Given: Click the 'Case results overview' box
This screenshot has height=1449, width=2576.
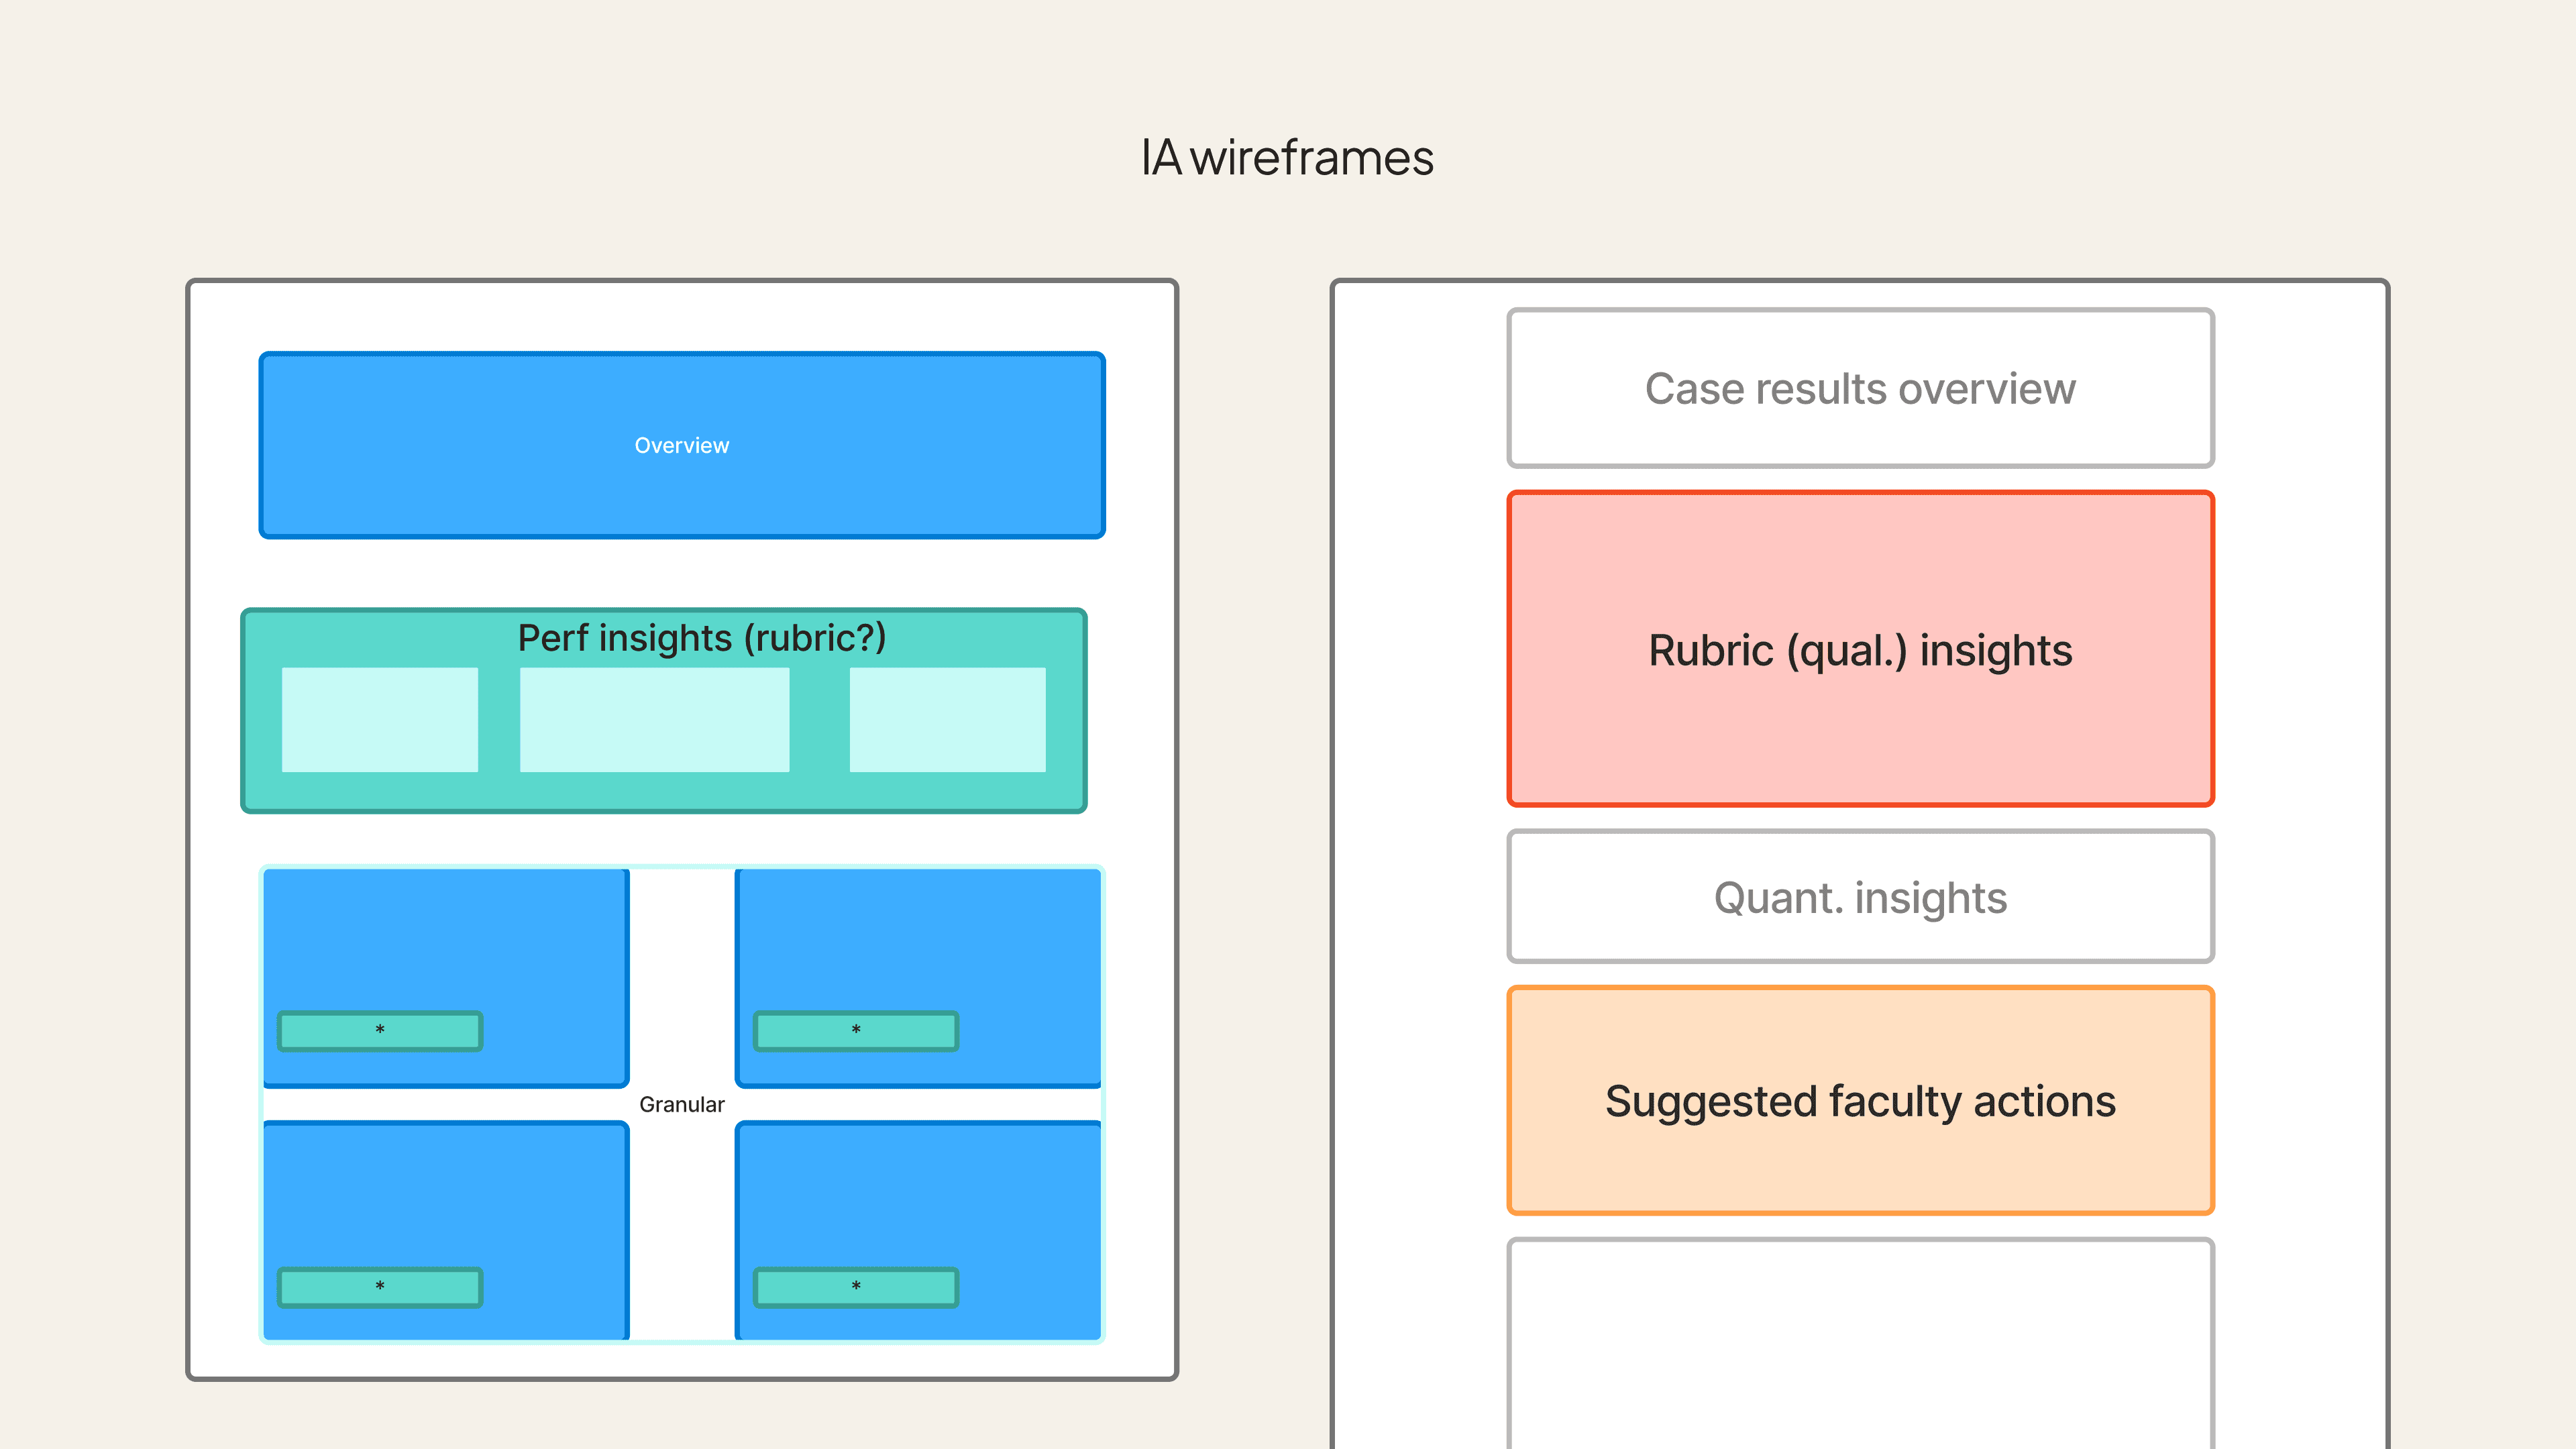Looking at the screenshot, I should click(1860, 388).
